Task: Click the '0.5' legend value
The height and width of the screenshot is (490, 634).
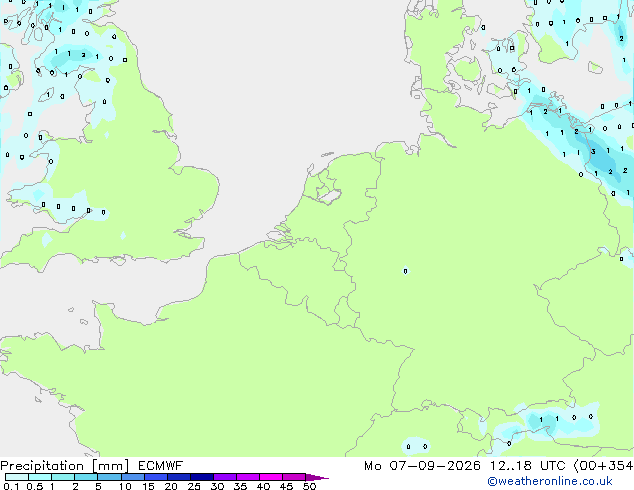Action: [35, 486]
